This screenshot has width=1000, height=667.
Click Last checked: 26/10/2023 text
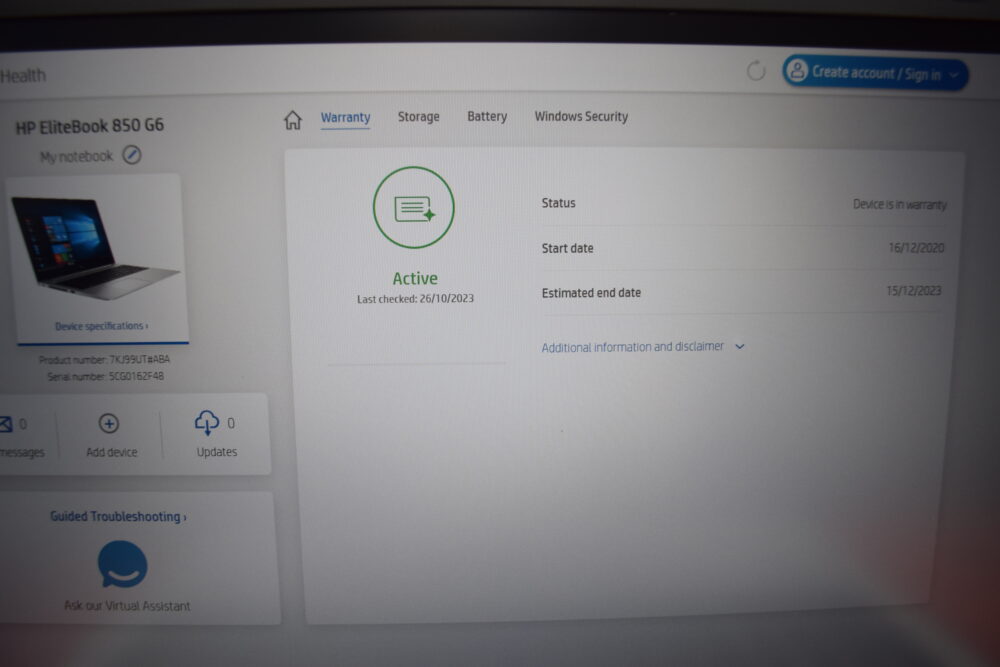tap(415, 298)
